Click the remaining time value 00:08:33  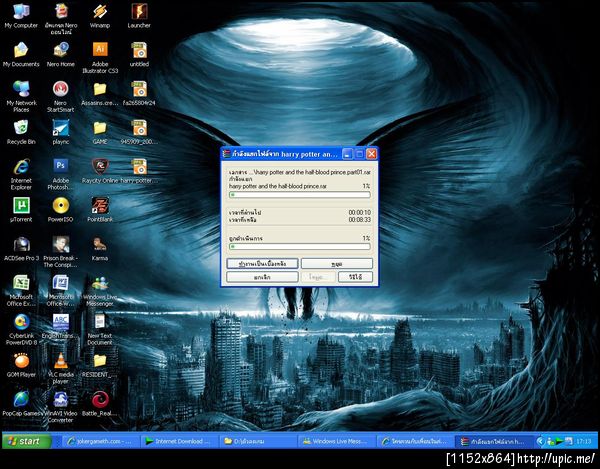click(359, 220)
